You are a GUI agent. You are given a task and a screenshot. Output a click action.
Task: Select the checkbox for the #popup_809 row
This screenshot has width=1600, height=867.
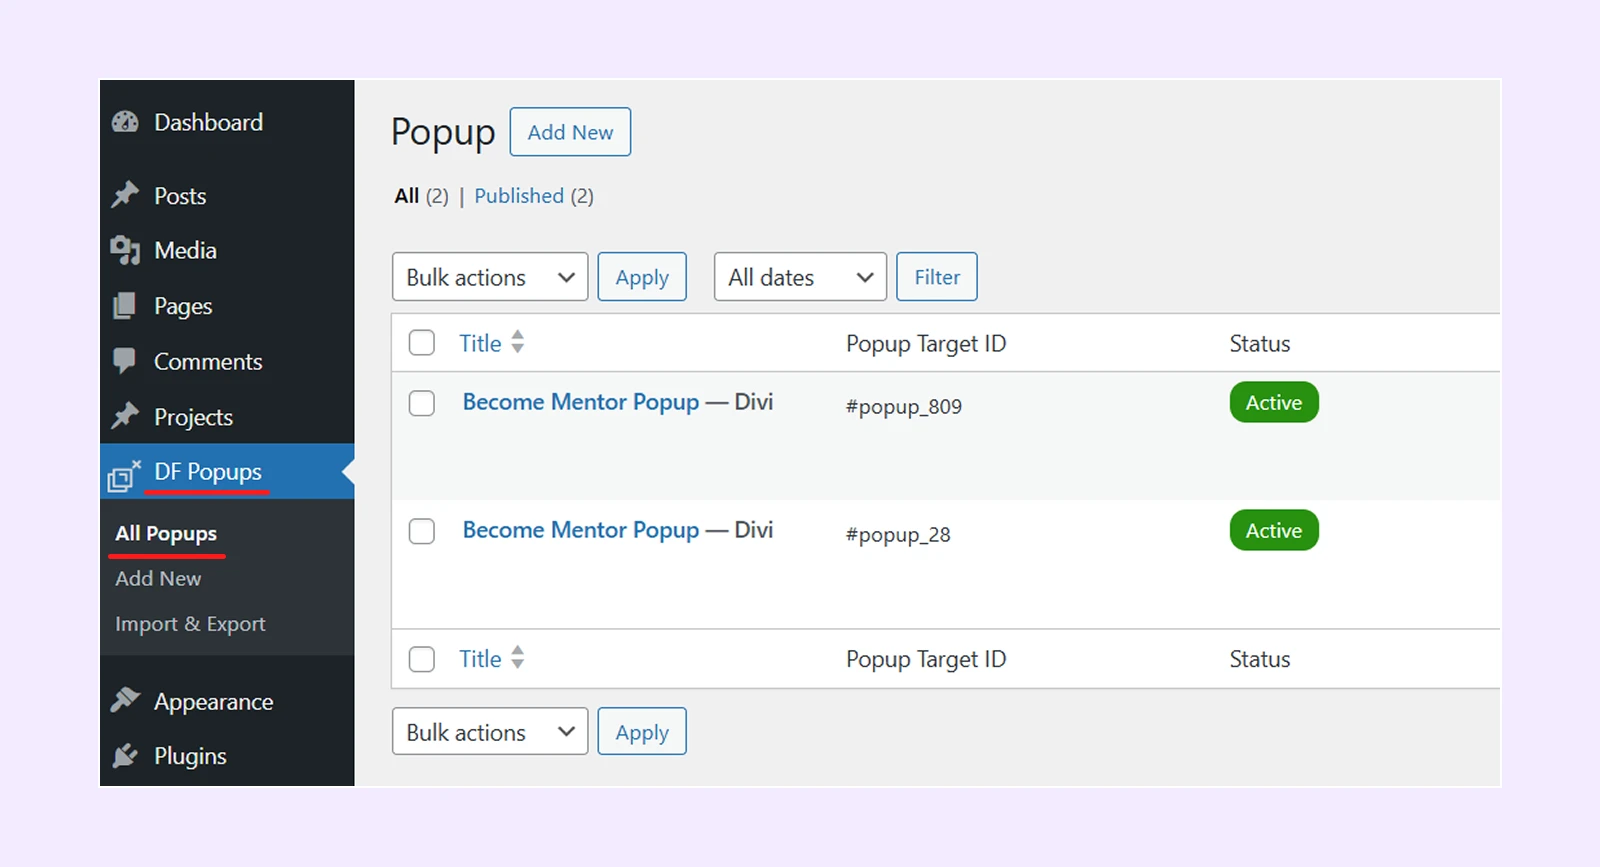point(422,403)
